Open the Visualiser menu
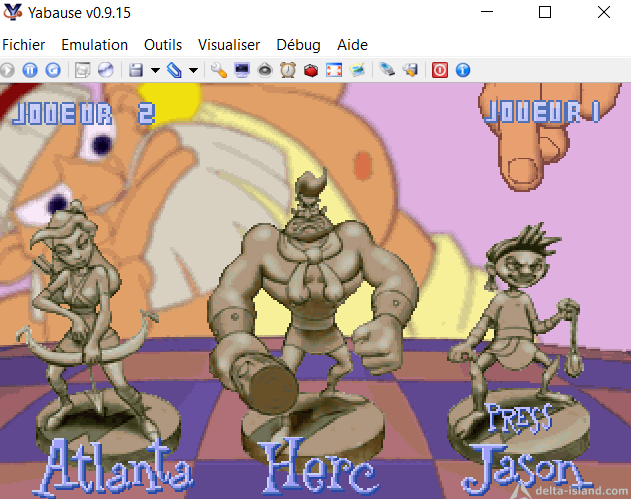The height and width of the screenshot is (499, 631). pyautogui.click(x=229, y=45)
